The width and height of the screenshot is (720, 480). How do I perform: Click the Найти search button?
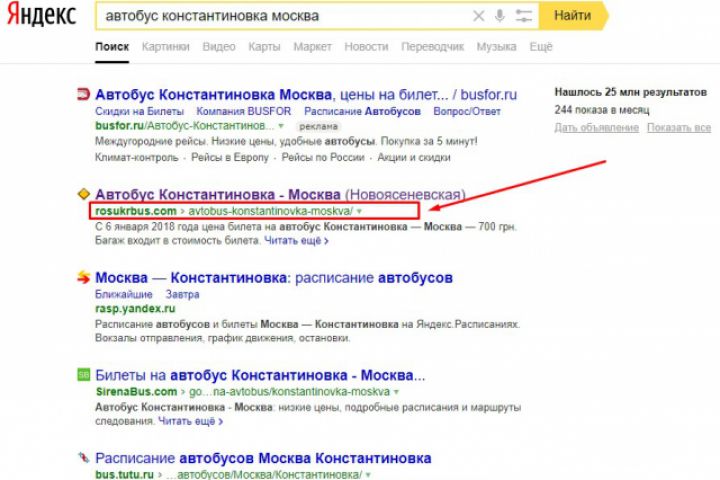pyautogui.click(x=573, y=16)
